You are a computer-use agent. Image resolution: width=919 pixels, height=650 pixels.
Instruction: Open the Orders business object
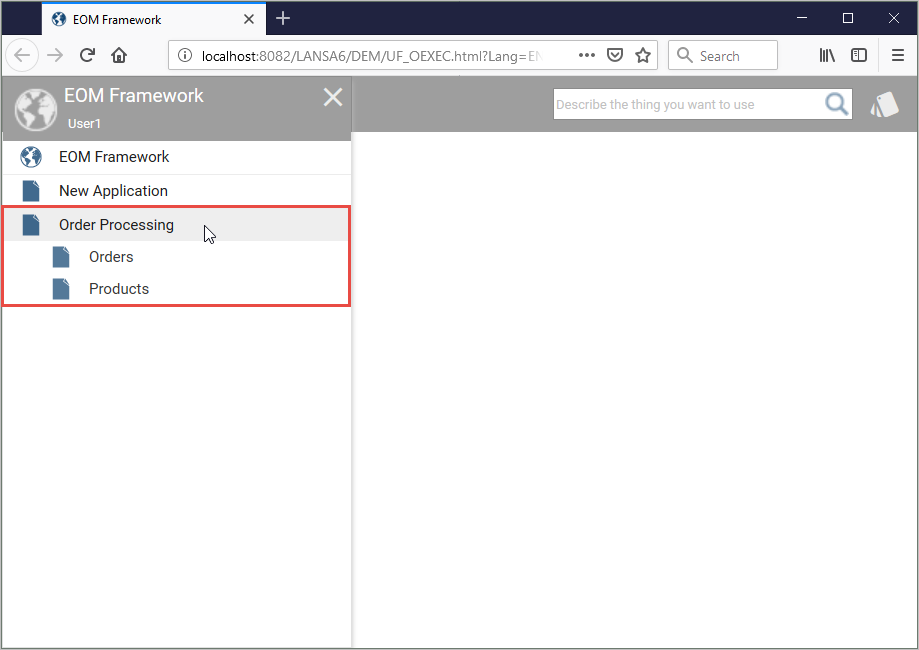177,257
